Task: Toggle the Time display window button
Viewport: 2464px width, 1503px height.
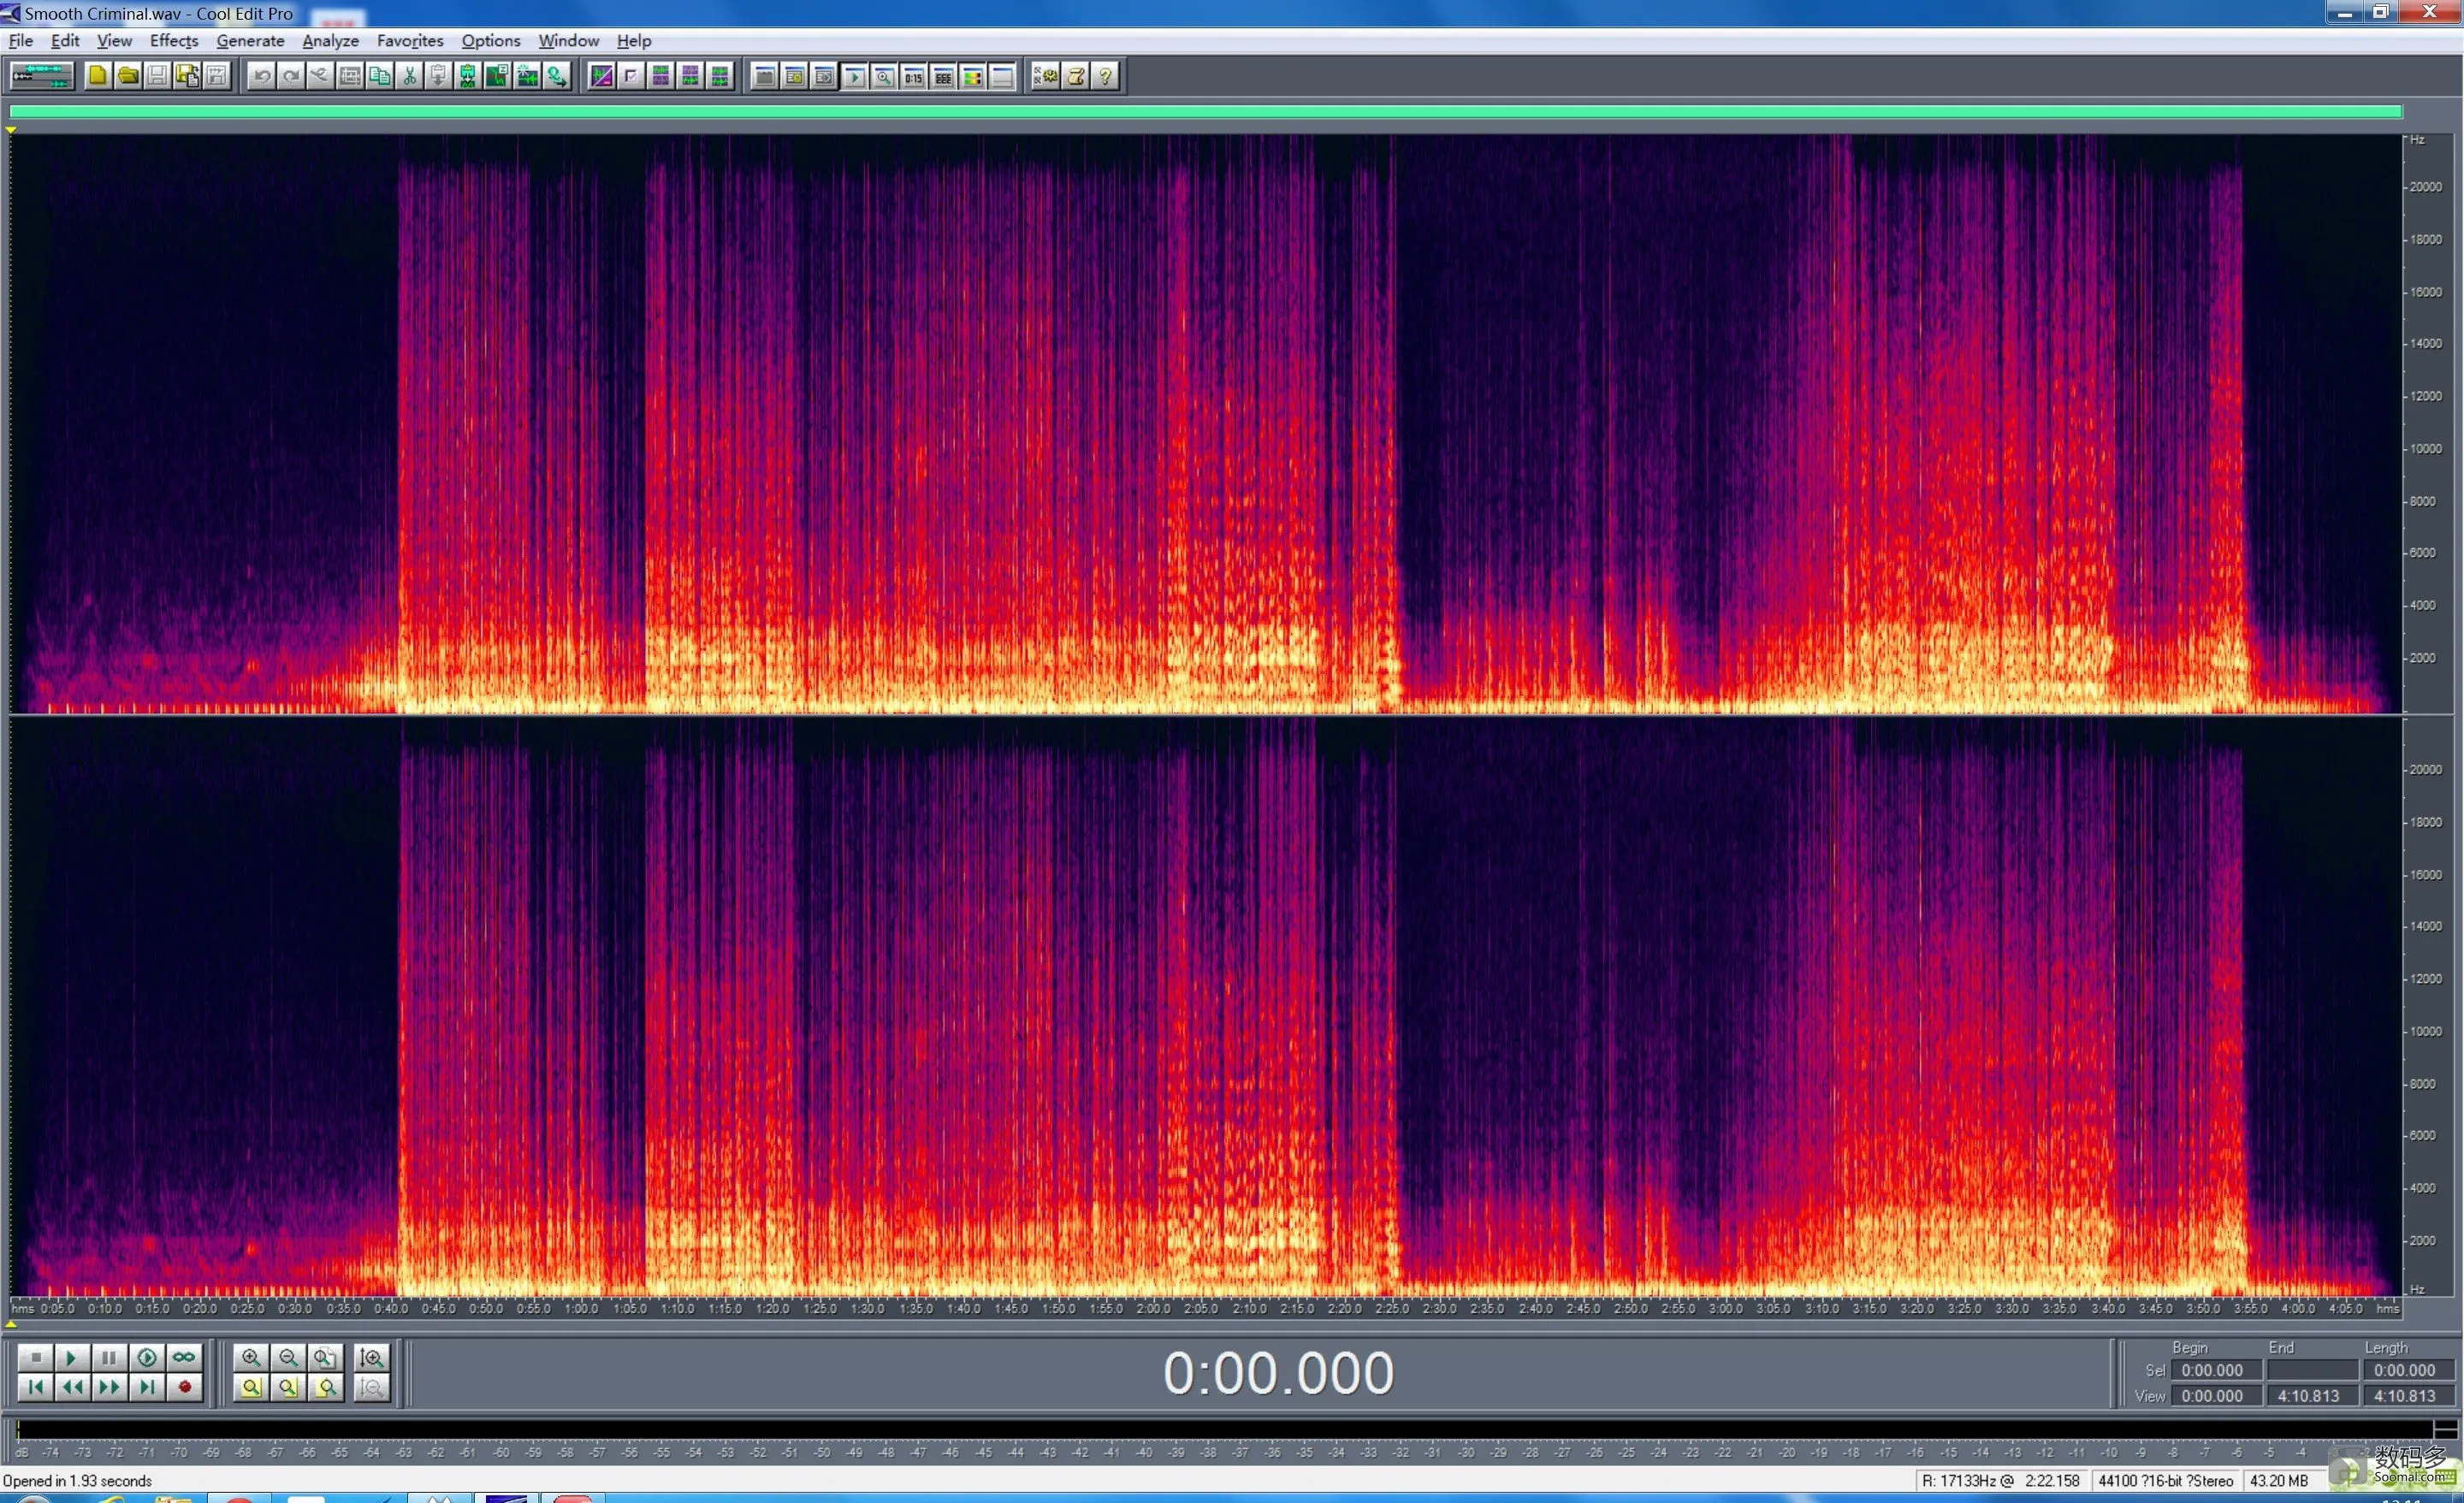Action: 913,76
